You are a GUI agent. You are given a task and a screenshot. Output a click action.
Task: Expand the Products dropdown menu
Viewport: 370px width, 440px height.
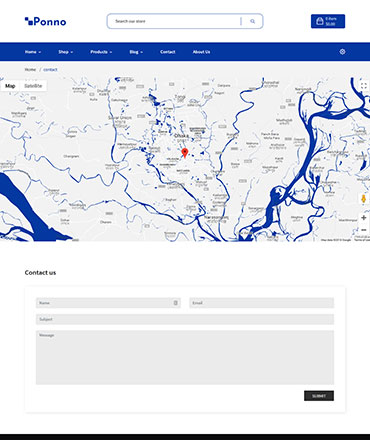[101, 52]
